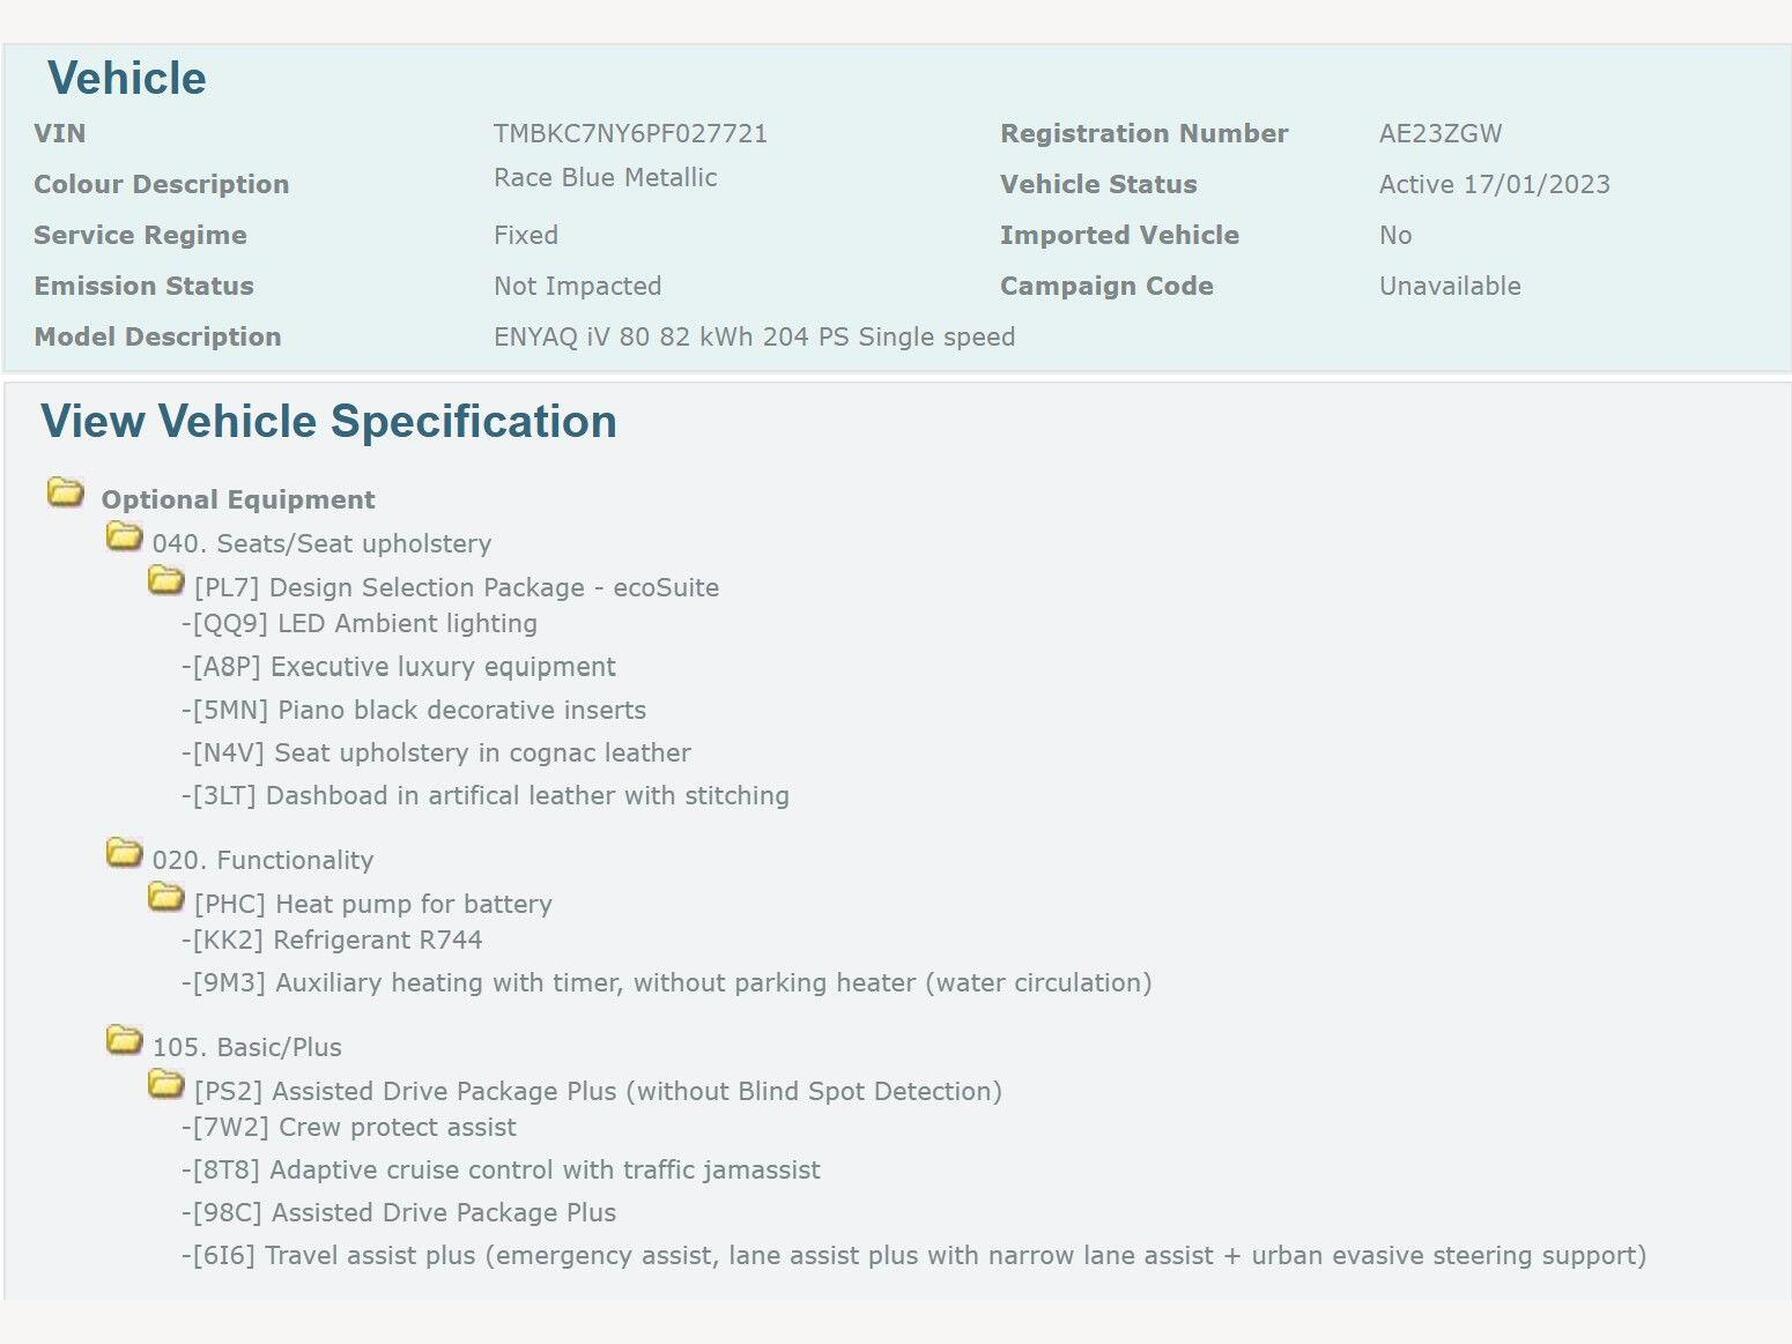Viewport: 1792px width, 1344px height.
Task: Click the ENYAQ iV 80 model description text
Action: pyautogui.click(x=754, y=337)
